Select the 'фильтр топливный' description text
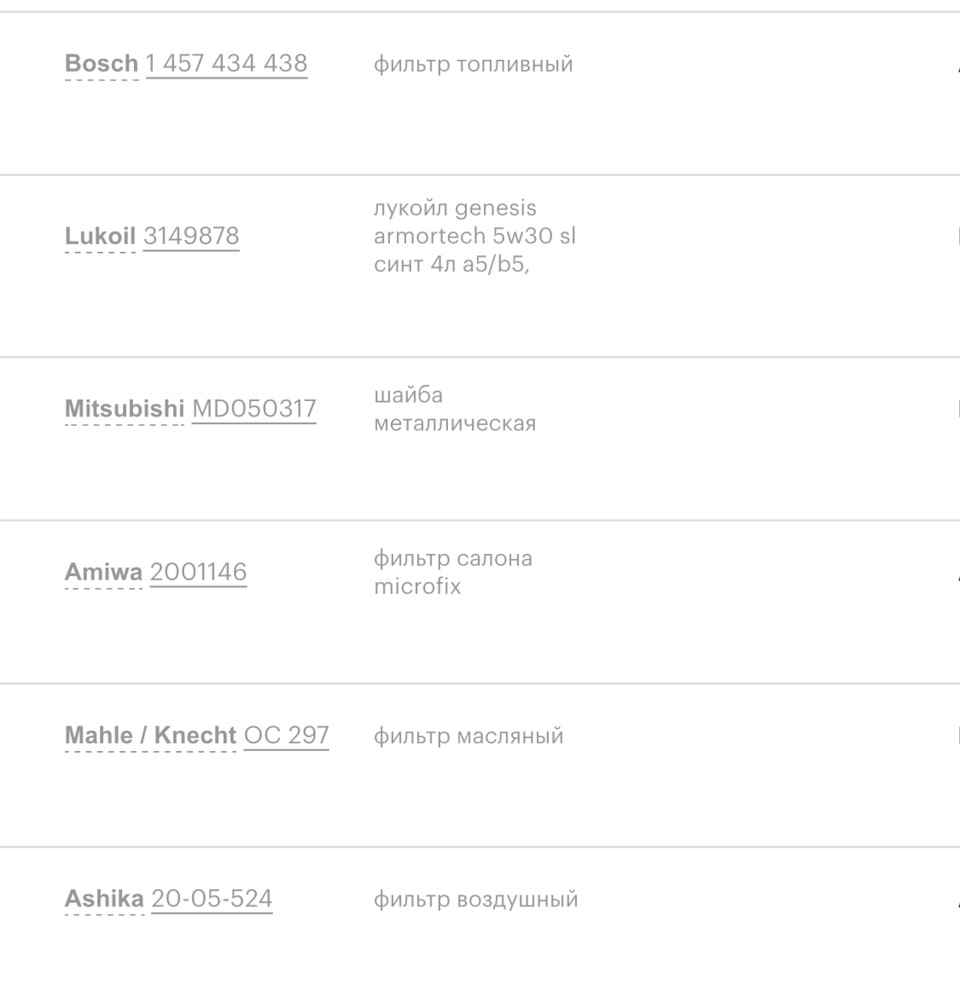 pyautogui.click(x=473, y=64)
